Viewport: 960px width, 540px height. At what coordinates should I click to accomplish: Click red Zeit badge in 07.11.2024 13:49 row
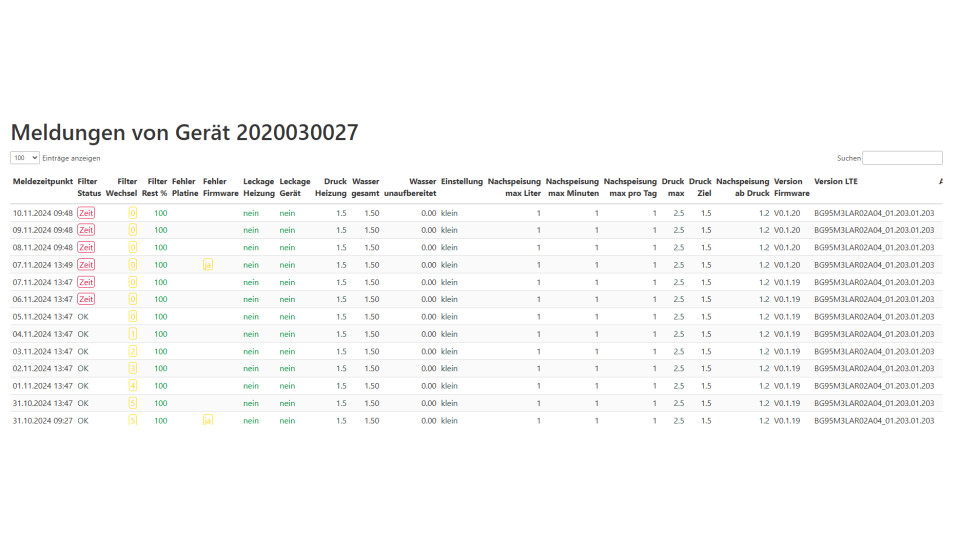point(86,265)
